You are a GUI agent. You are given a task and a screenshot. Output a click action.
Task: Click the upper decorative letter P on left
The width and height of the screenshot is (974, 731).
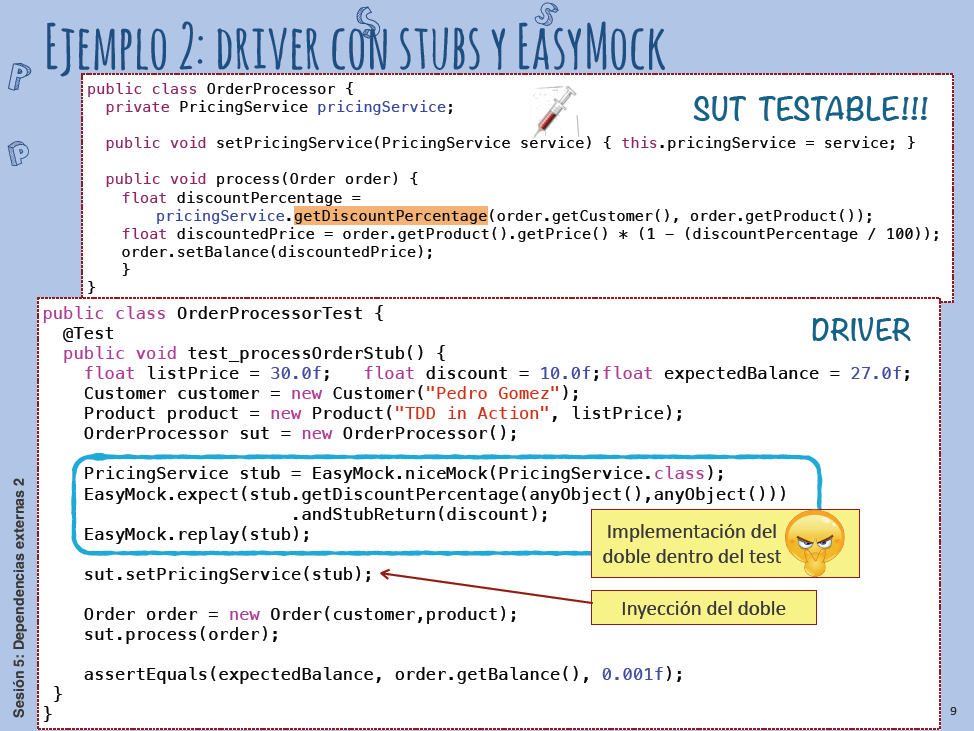pyautogui.click(x=17, y=78)
